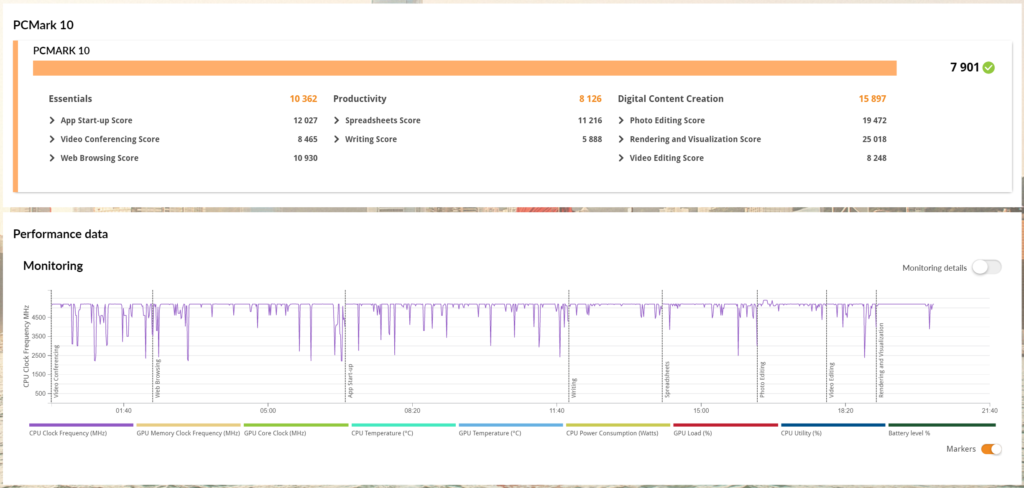
Task: Click the 21:40 time axis label
Action: [x=989, y=411]
